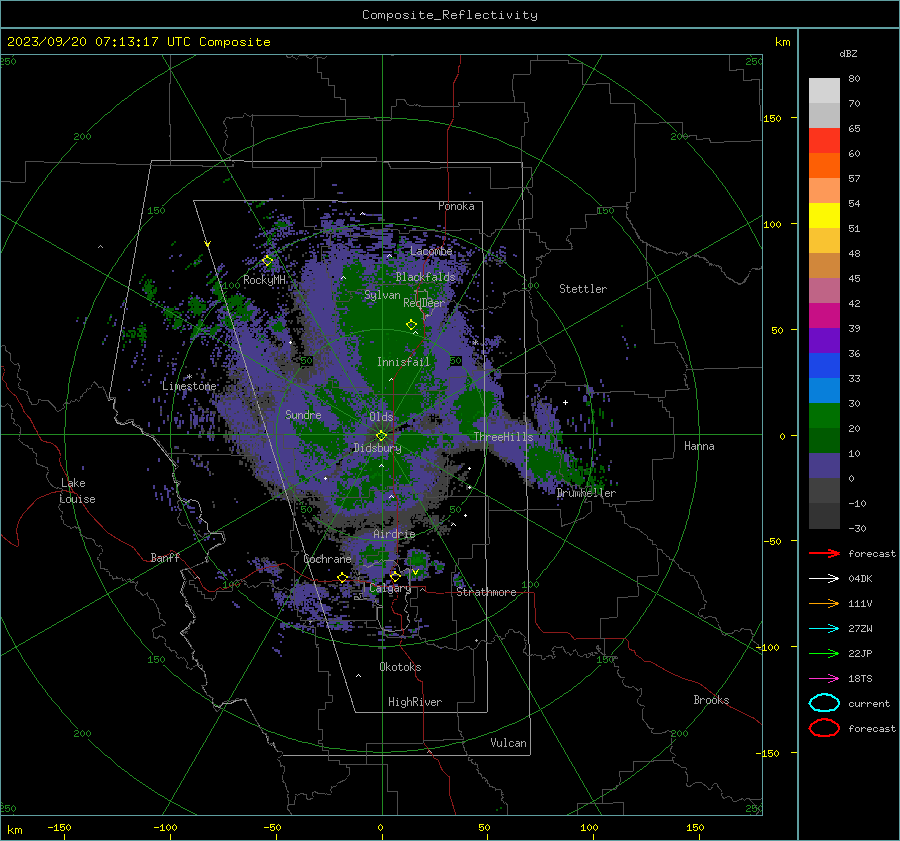Screen dimensions: 900x841
Task: Click the Composite_Reflectivity title text
Action: [x=449, y=15]
